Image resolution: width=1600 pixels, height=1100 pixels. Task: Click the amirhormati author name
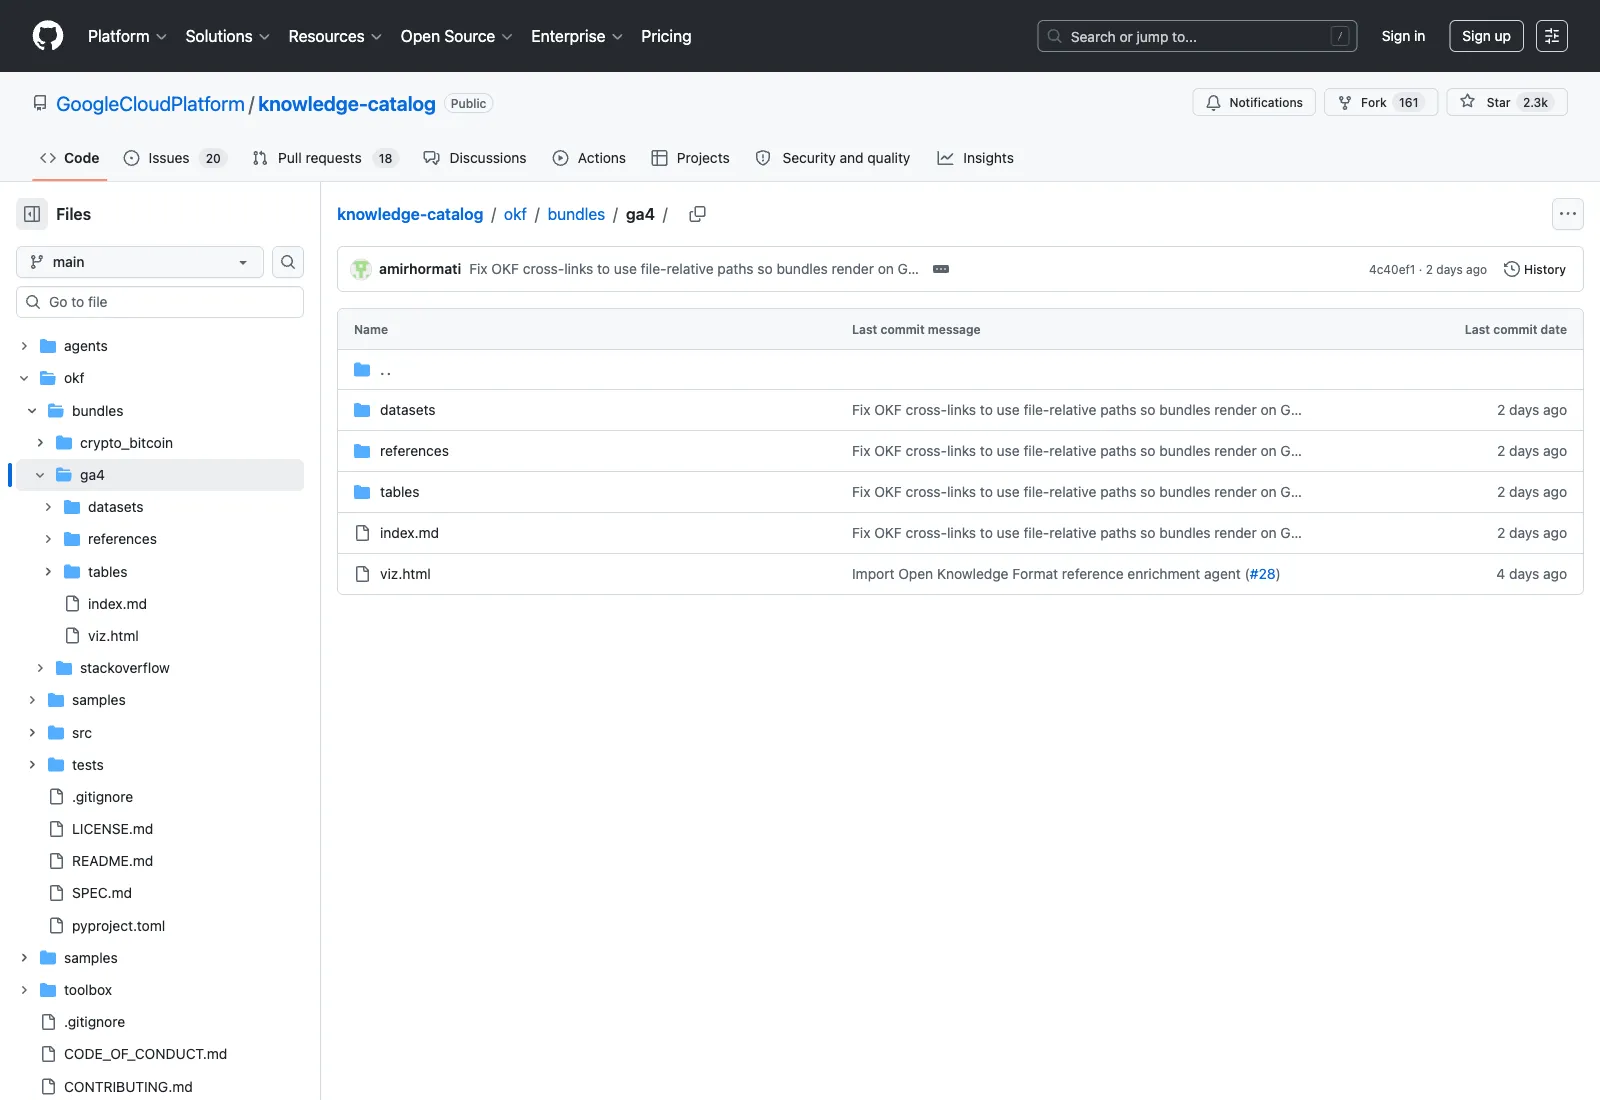click(420, 269)
